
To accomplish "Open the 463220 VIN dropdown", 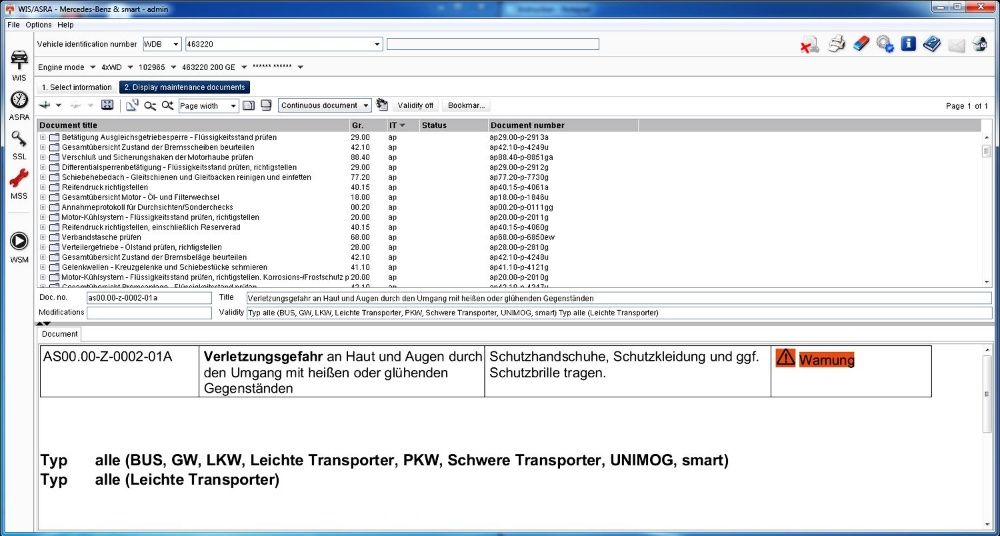I will (x=377, y=44).
